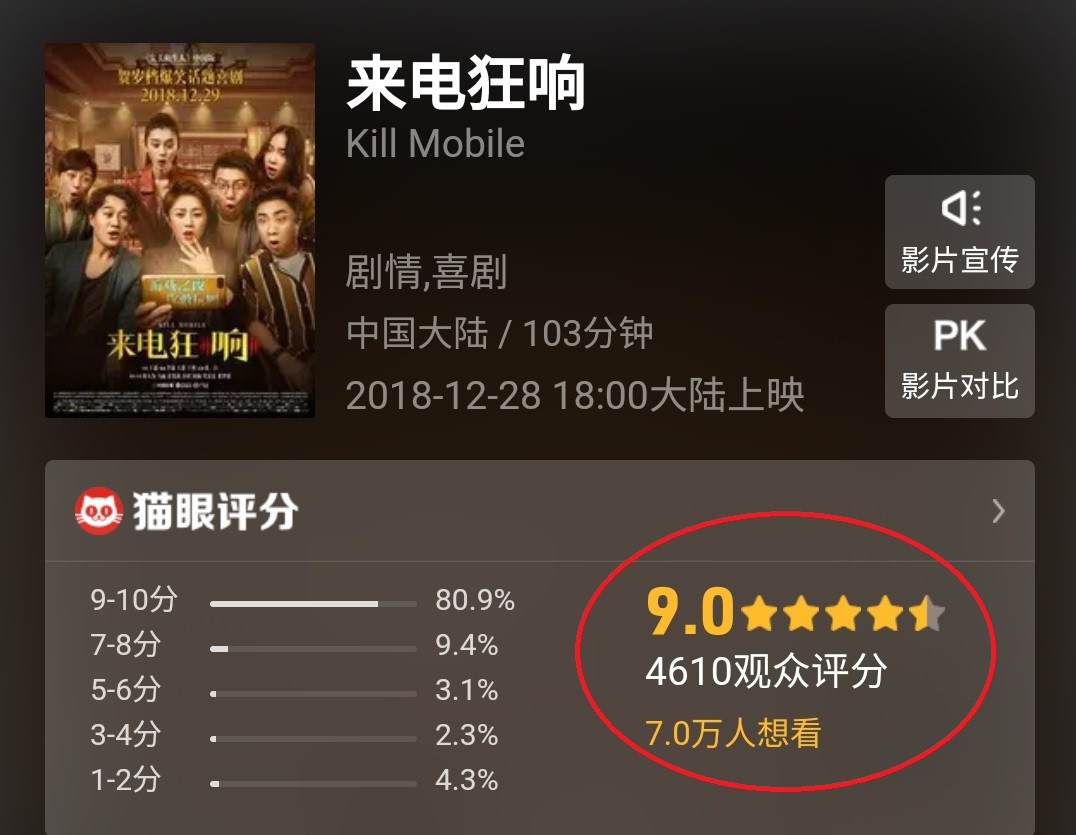The width and height of the screenshot is (1076, 835).
Task: Tap the half-filled fifth rating star
Action: (x=927, y=613)
